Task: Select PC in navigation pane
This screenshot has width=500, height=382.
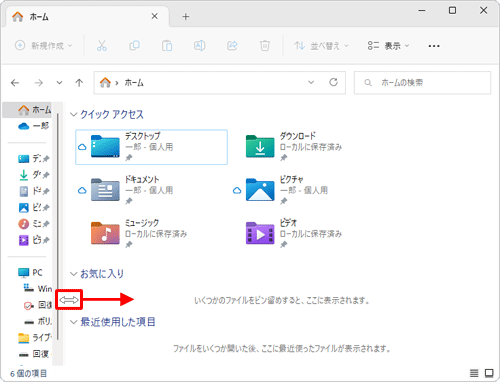Action: tap(27, 272)
